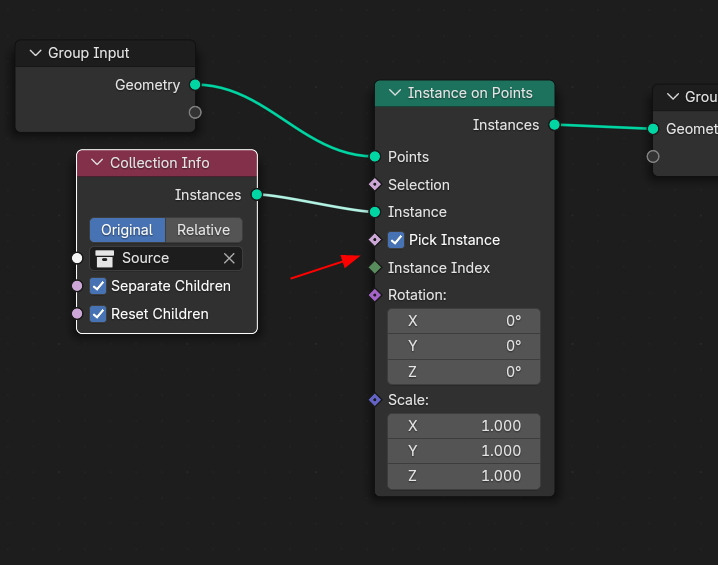Click the Rotation X field
This screenshot has width=718, height=565.
tap(464, 321)
